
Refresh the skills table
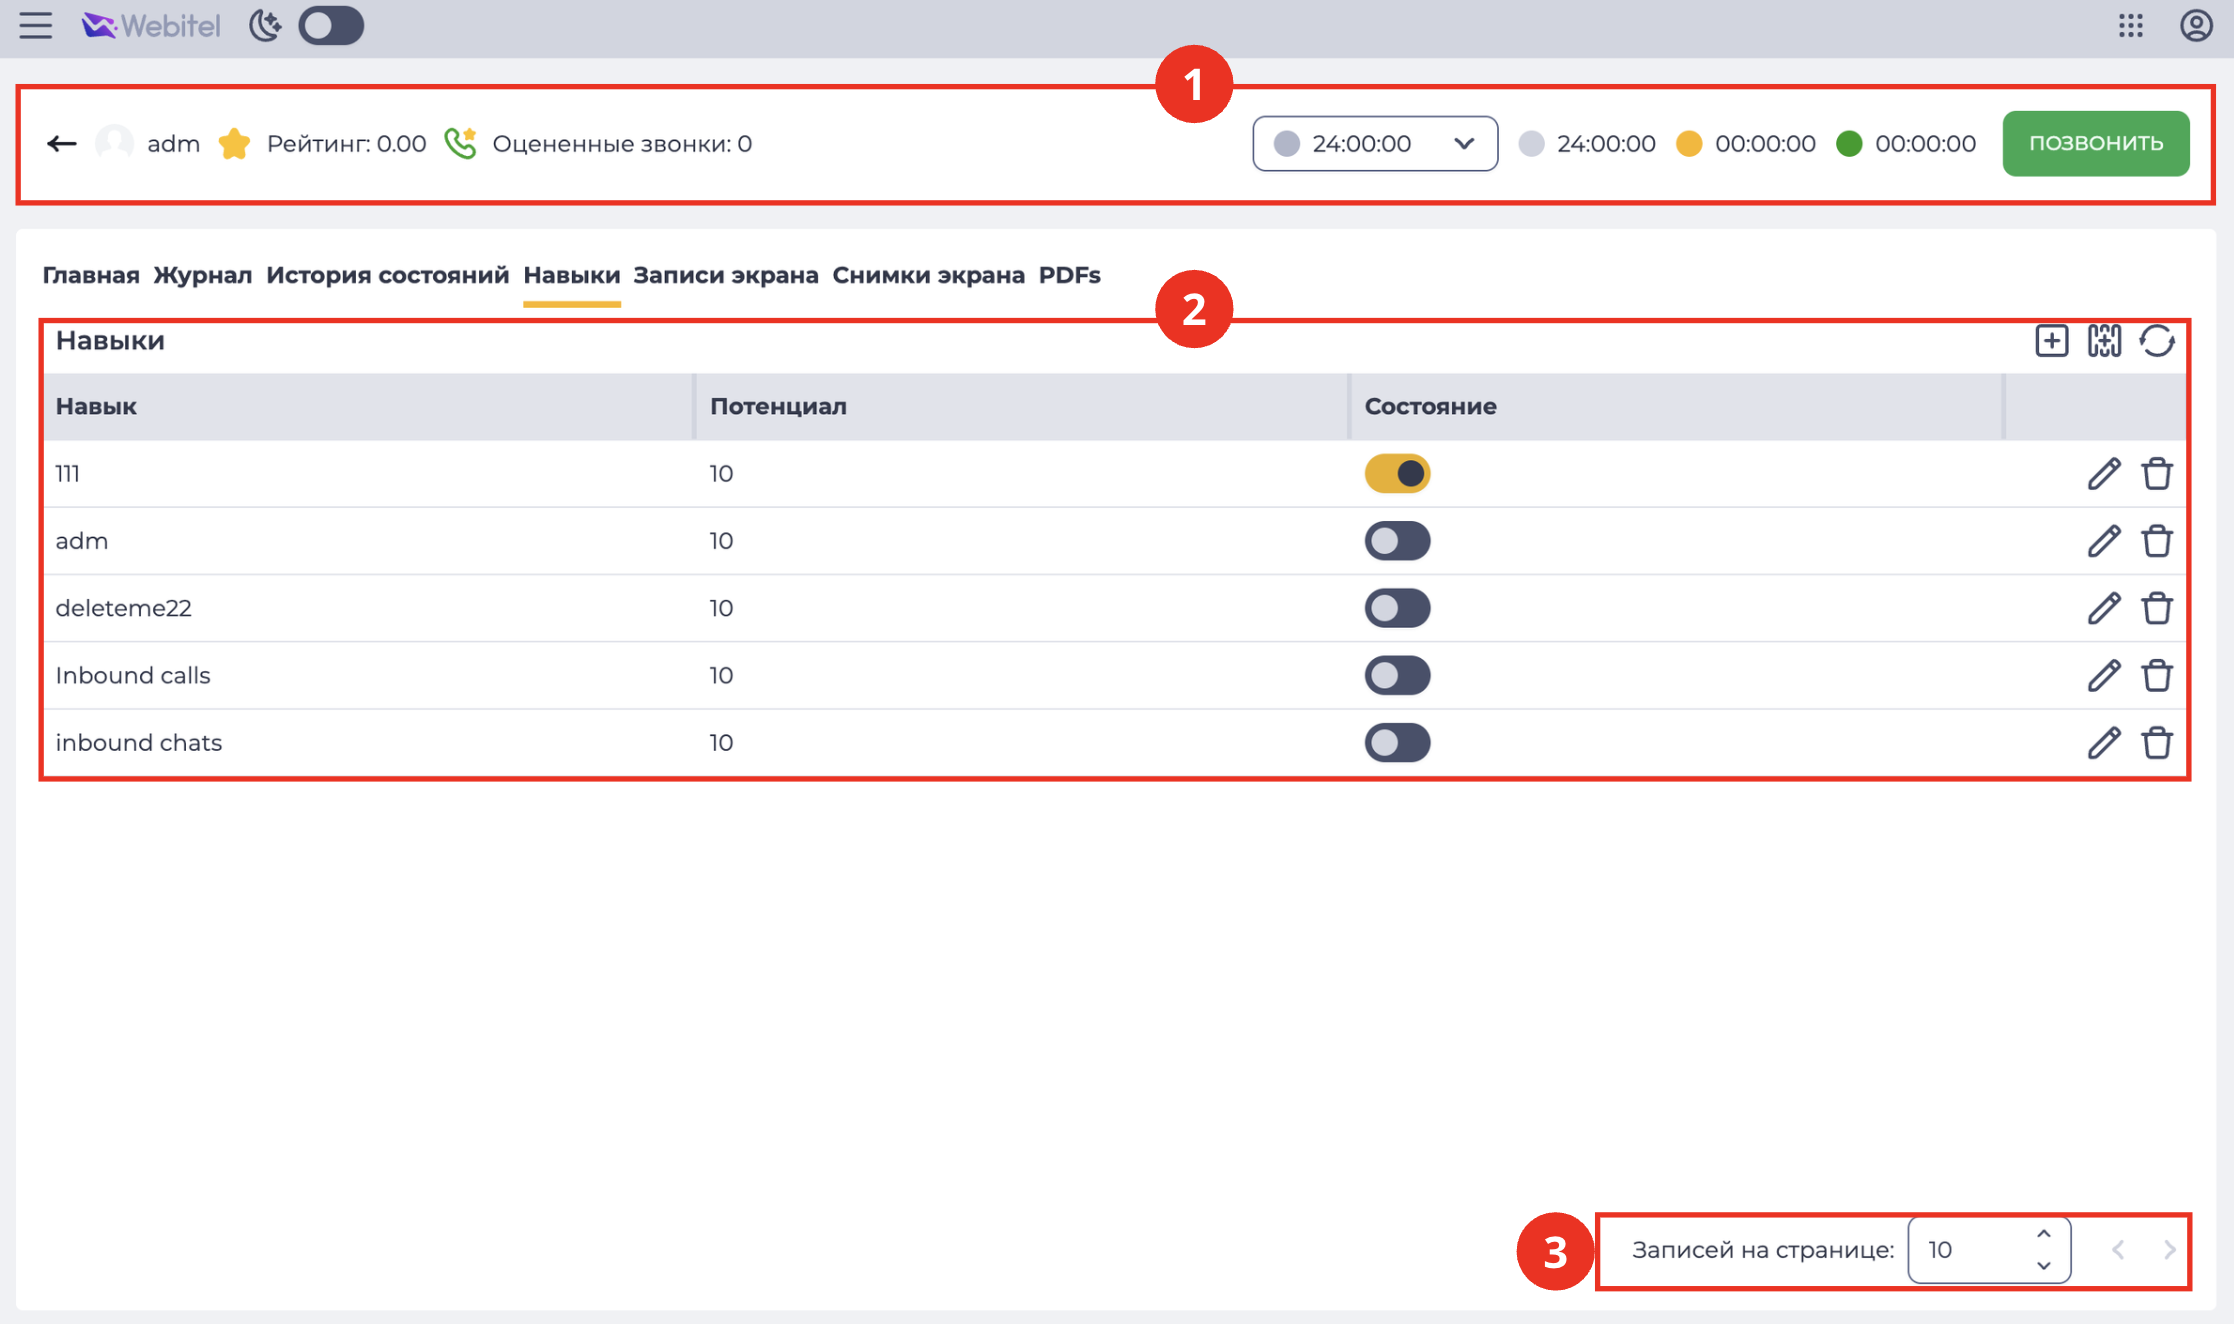pos(2157,341)
